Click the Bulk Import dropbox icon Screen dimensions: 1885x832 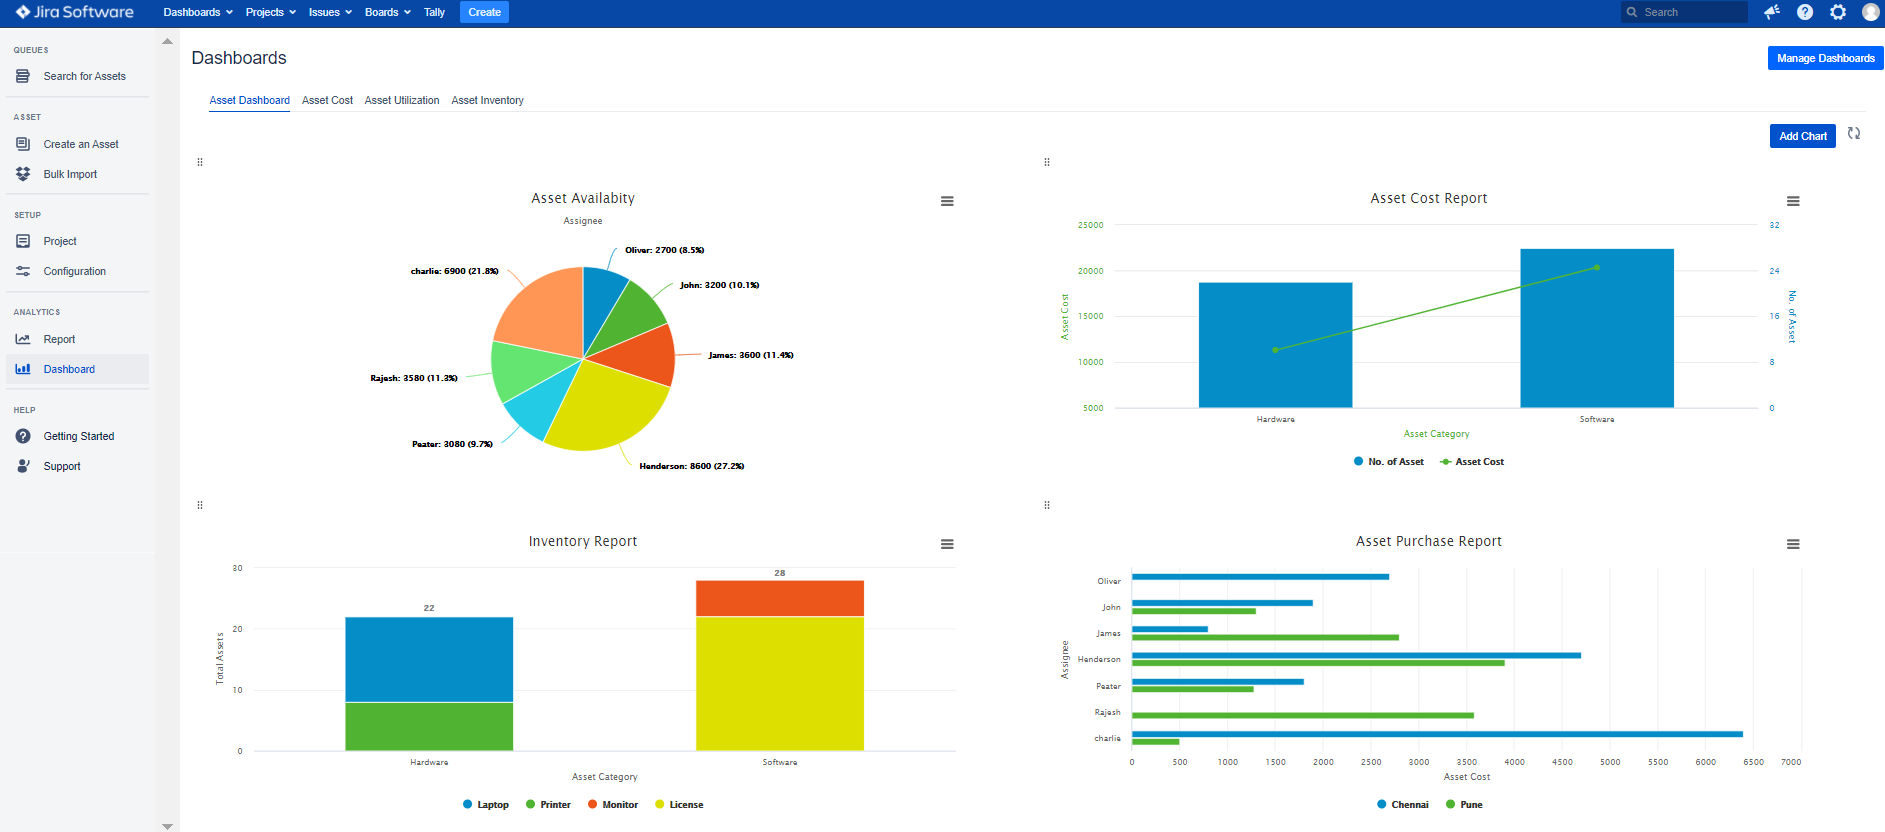(23, 174)
